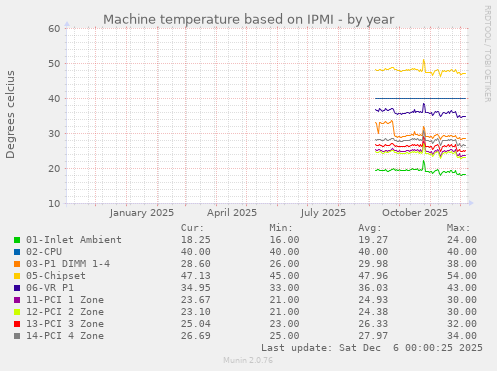Click the y-axis tick label 60
Screen dimensions: 497x371
click(x=54, y=29)
